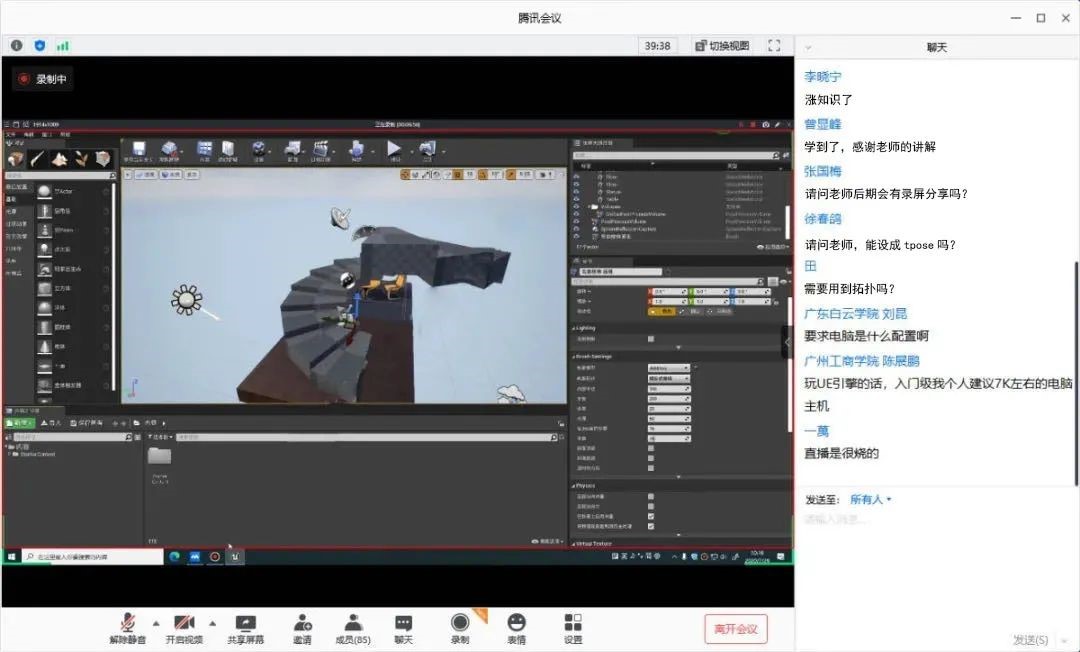Select the 几何体 category in the Place panel
Viewport: 1080px width, 652px height.
click(x=14, y=248)
